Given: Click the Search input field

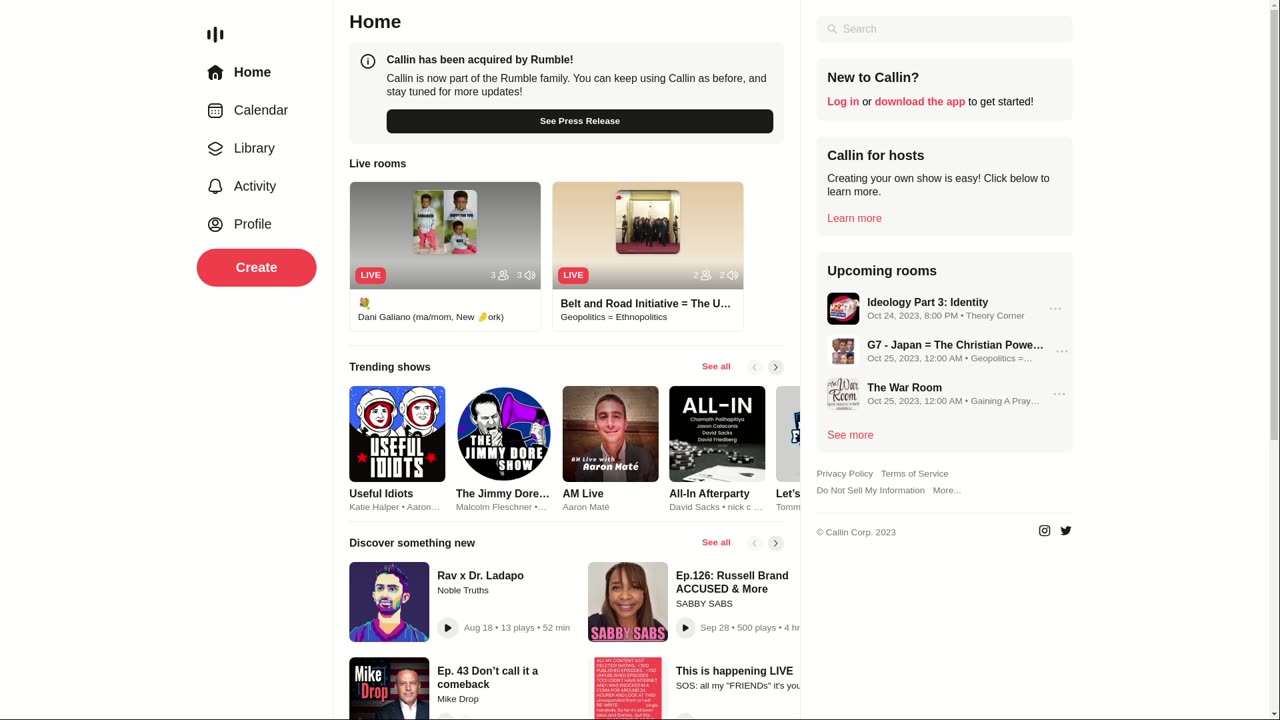Looking at the screenshot, I should click(944, 29).
